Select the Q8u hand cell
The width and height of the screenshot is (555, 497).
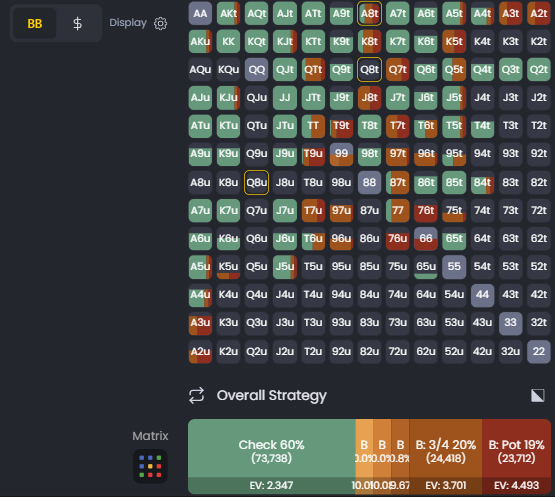[257, 182]
